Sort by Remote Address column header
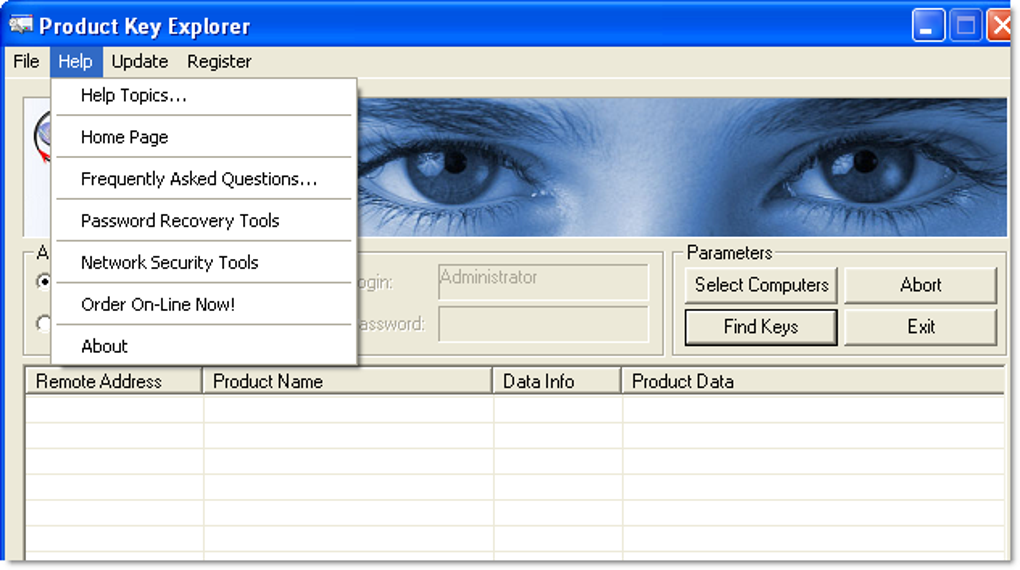Viewport: 1020px width, 570px height. [x=114, y=381]
